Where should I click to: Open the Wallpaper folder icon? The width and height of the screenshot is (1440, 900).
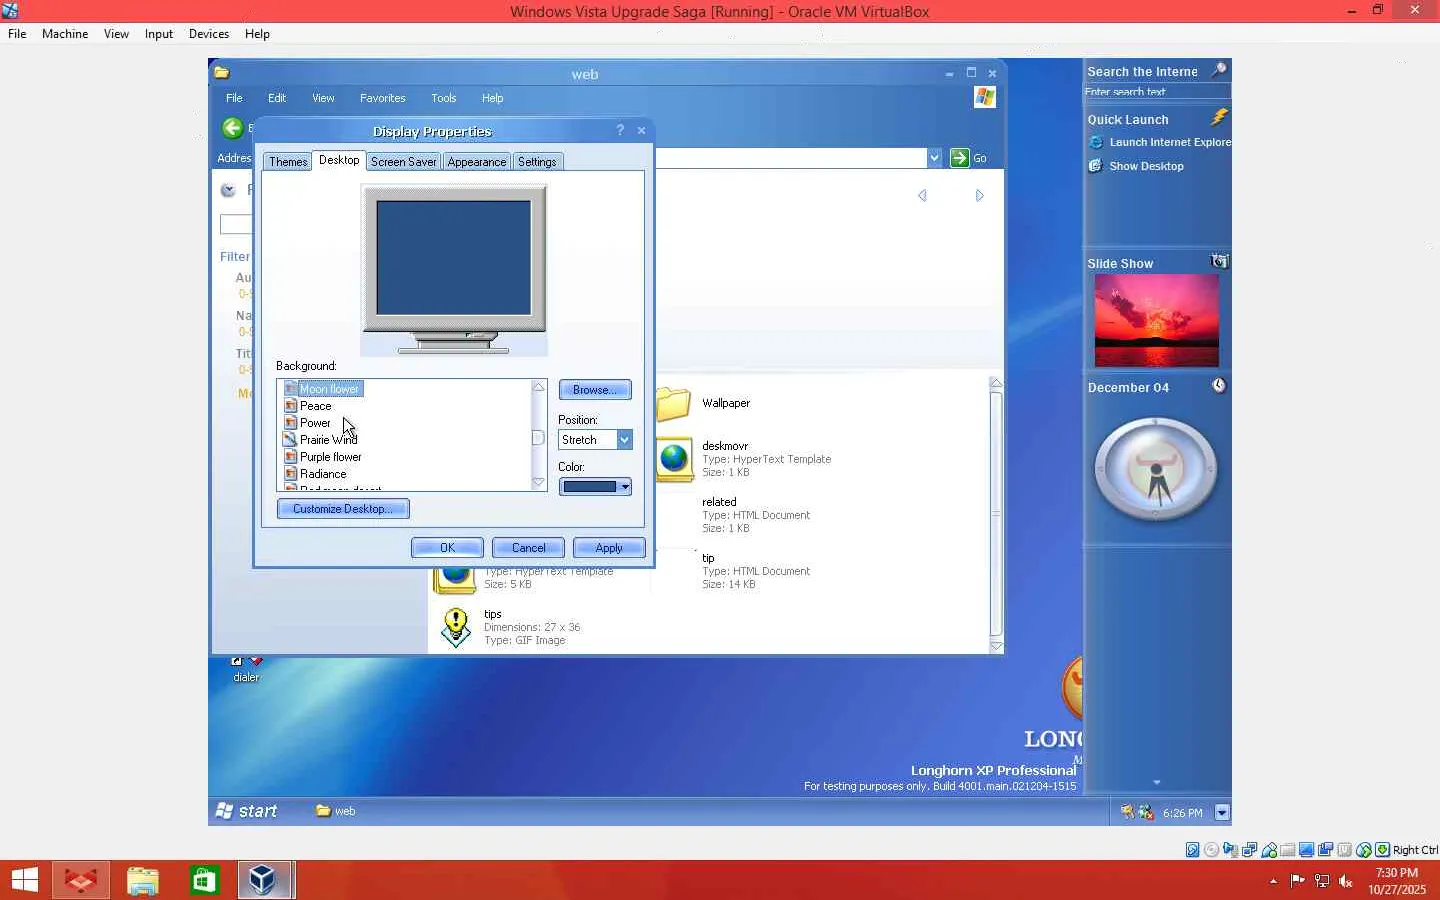tap(673, 404)
